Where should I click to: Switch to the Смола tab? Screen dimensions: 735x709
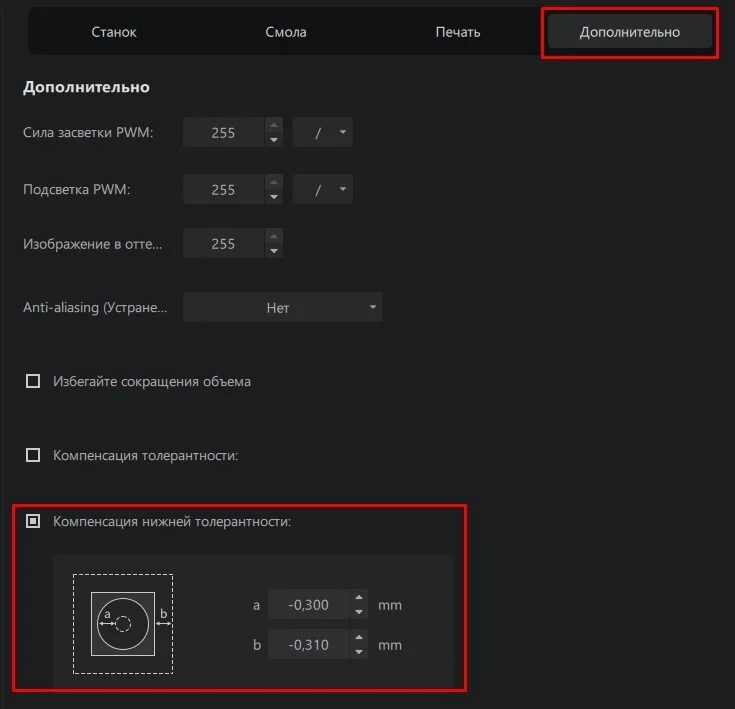pos(286,32)
